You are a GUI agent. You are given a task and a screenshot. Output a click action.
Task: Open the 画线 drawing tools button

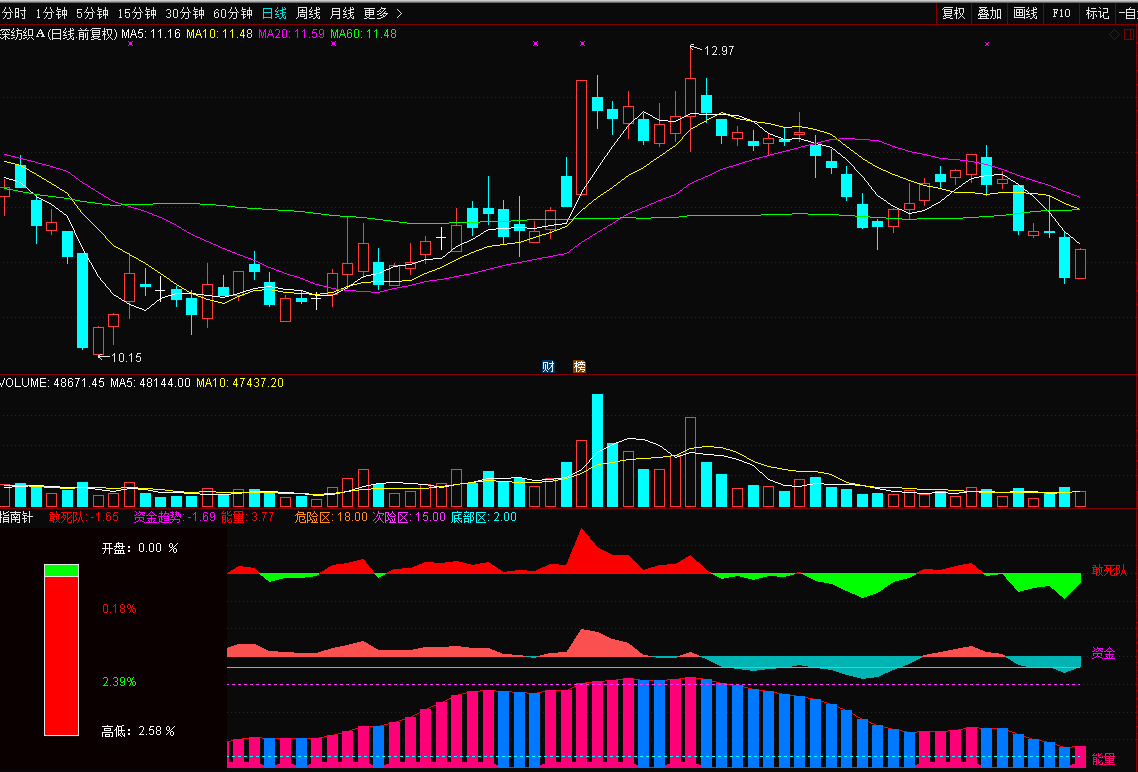pyautogui.click(x=1025, y=13)
